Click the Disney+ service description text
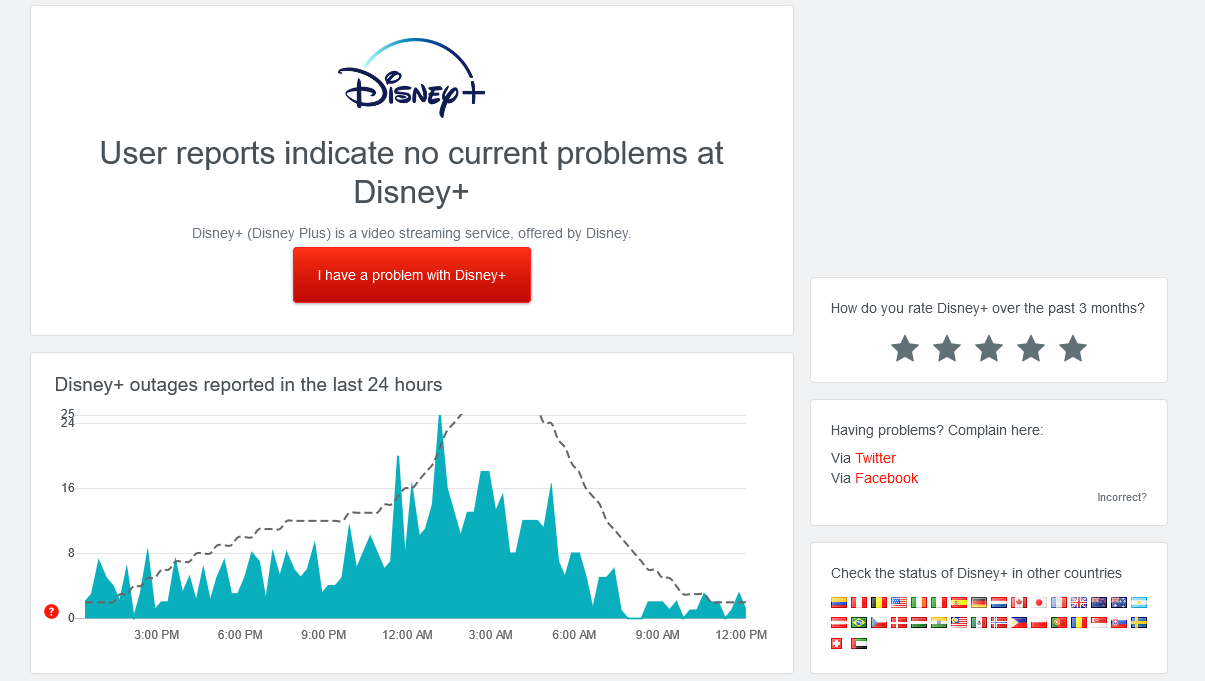 point(412,233)
